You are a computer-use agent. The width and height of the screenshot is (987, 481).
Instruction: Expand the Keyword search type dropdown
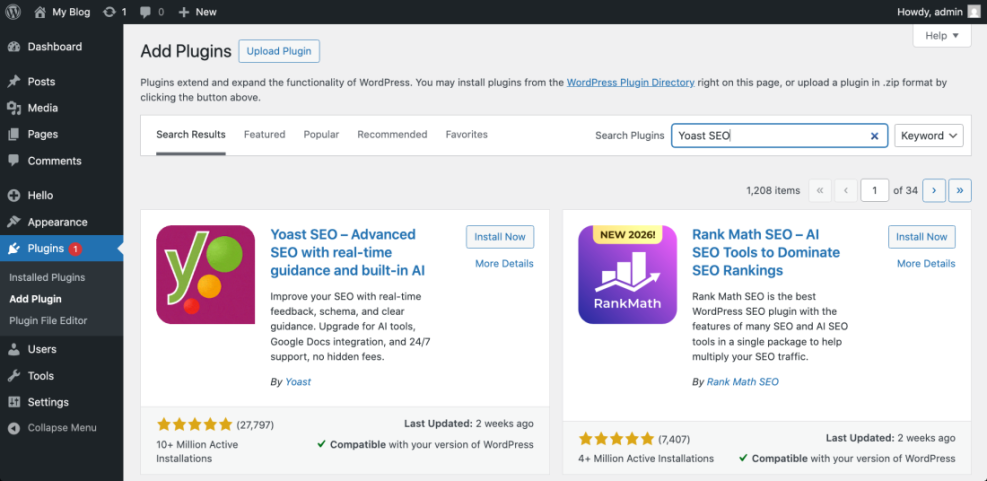[x=928, y=136]
